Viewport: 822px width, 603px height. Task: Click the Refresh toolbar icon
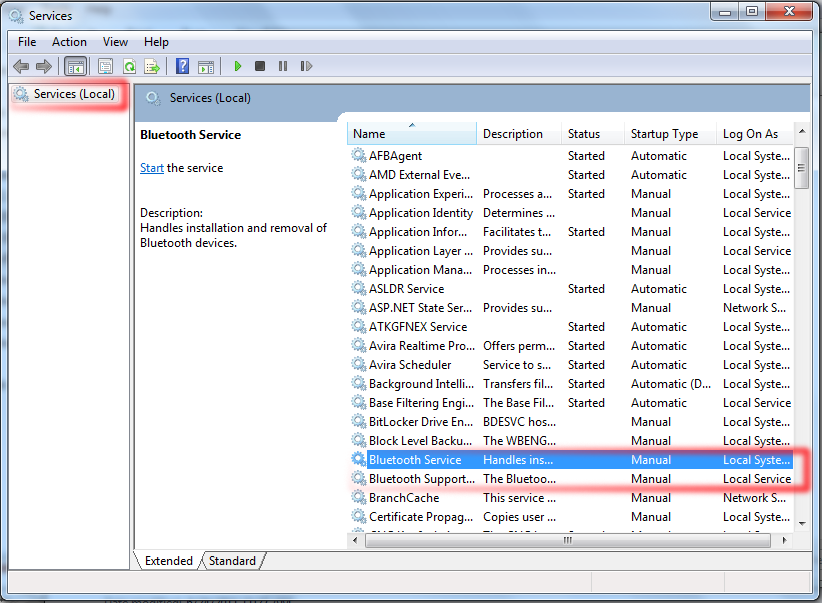129,67
